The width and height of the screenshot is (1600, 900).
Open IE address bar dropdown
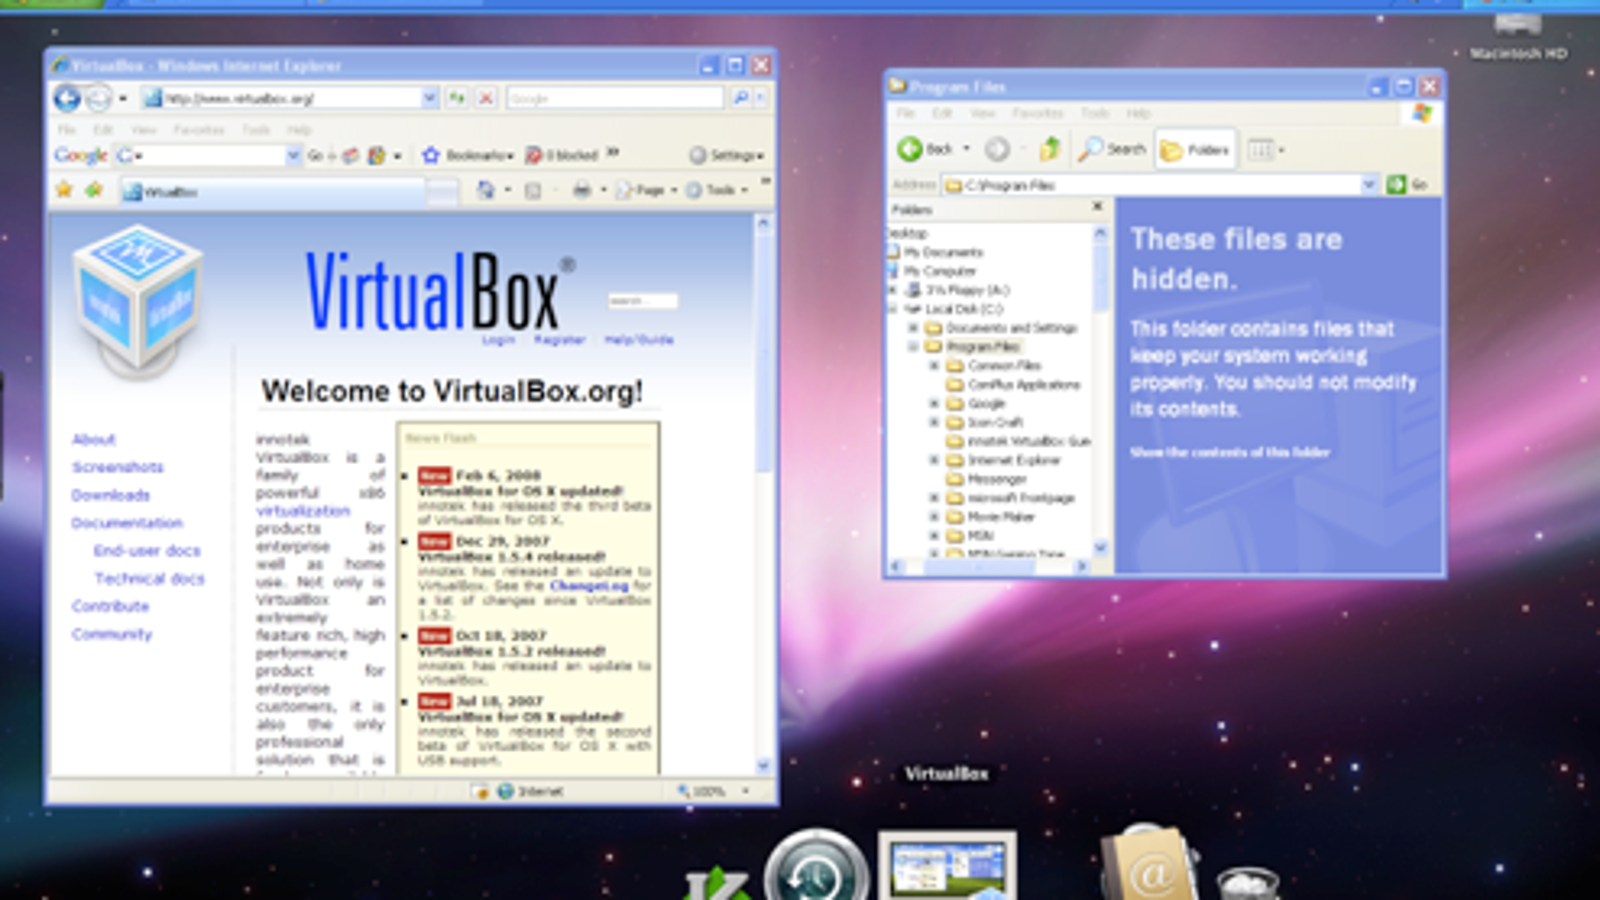(429, 98)
